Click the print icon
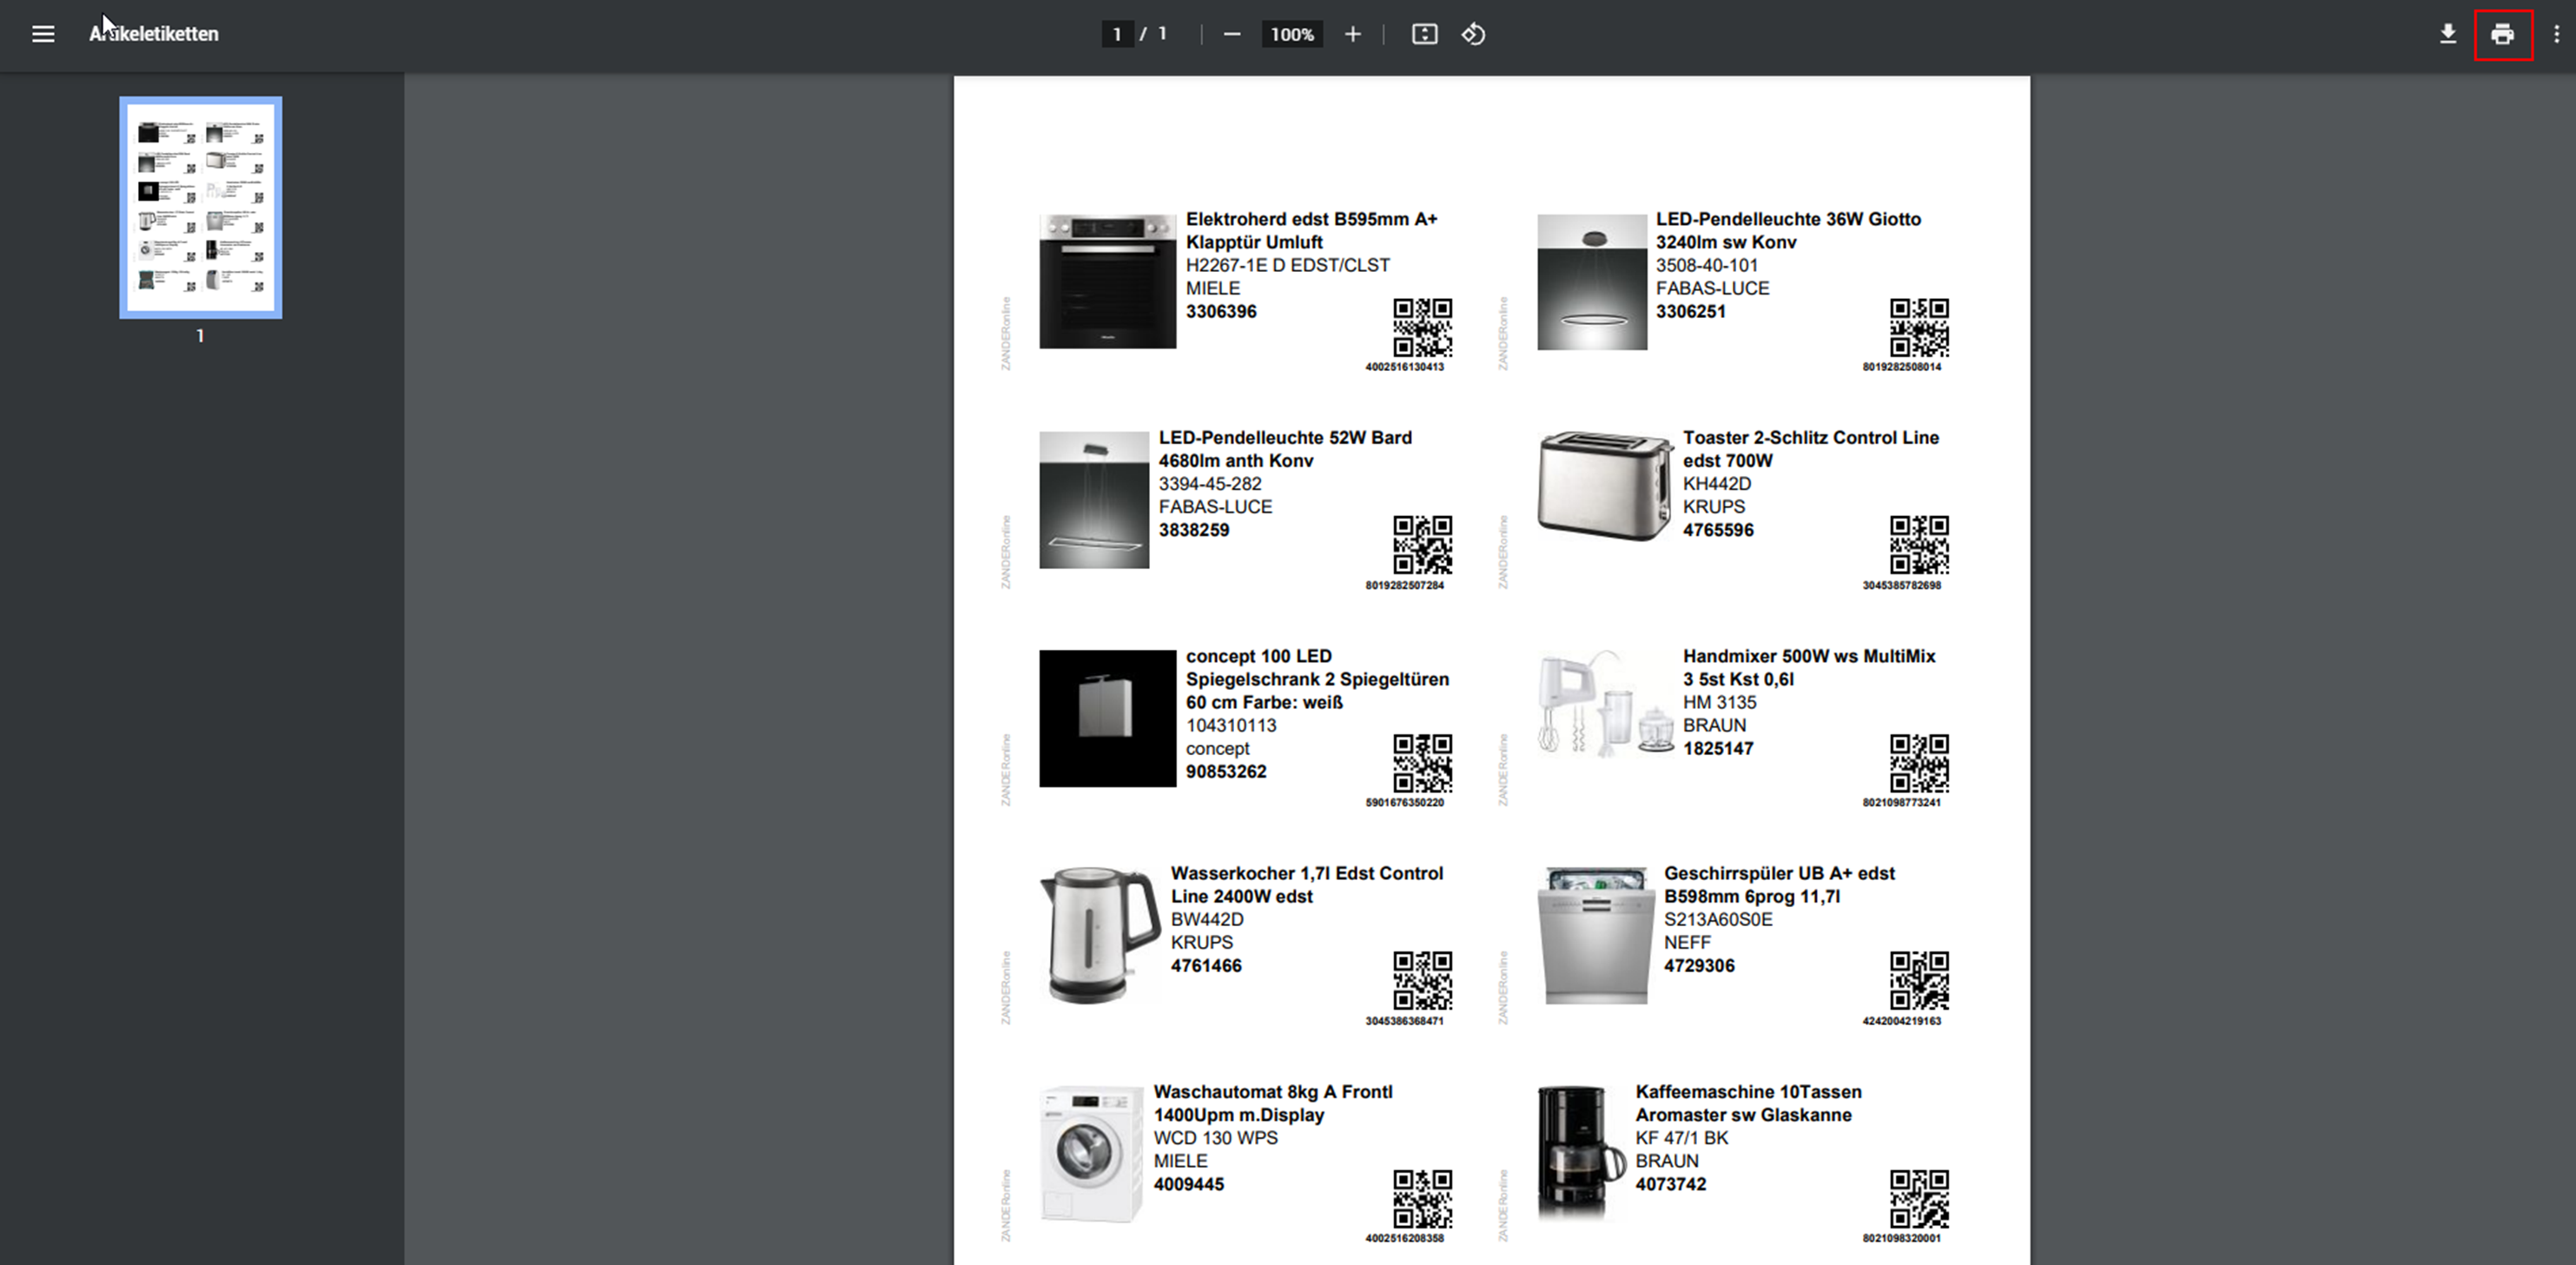 tap(2502, 34)
